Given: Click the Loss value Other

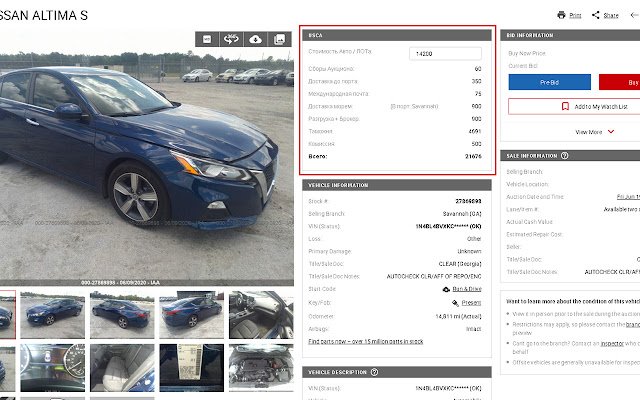Looking at the screenshot, I should [x=474, y=239].
